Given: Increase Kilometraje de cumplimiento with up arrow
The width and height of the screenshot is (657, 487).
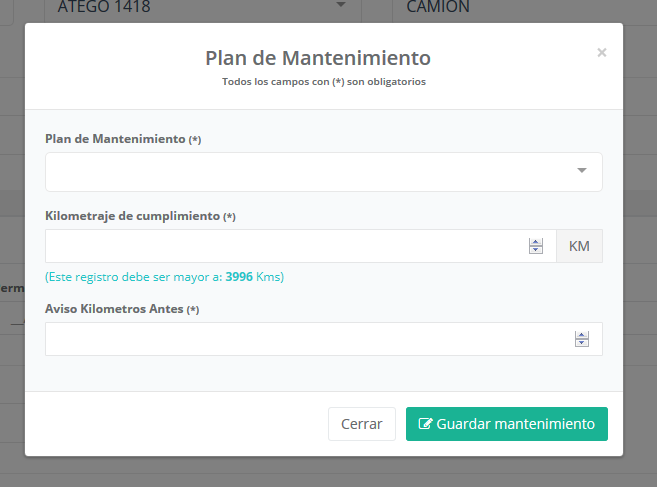Looking at the screenshot, I should click(536, 242).
